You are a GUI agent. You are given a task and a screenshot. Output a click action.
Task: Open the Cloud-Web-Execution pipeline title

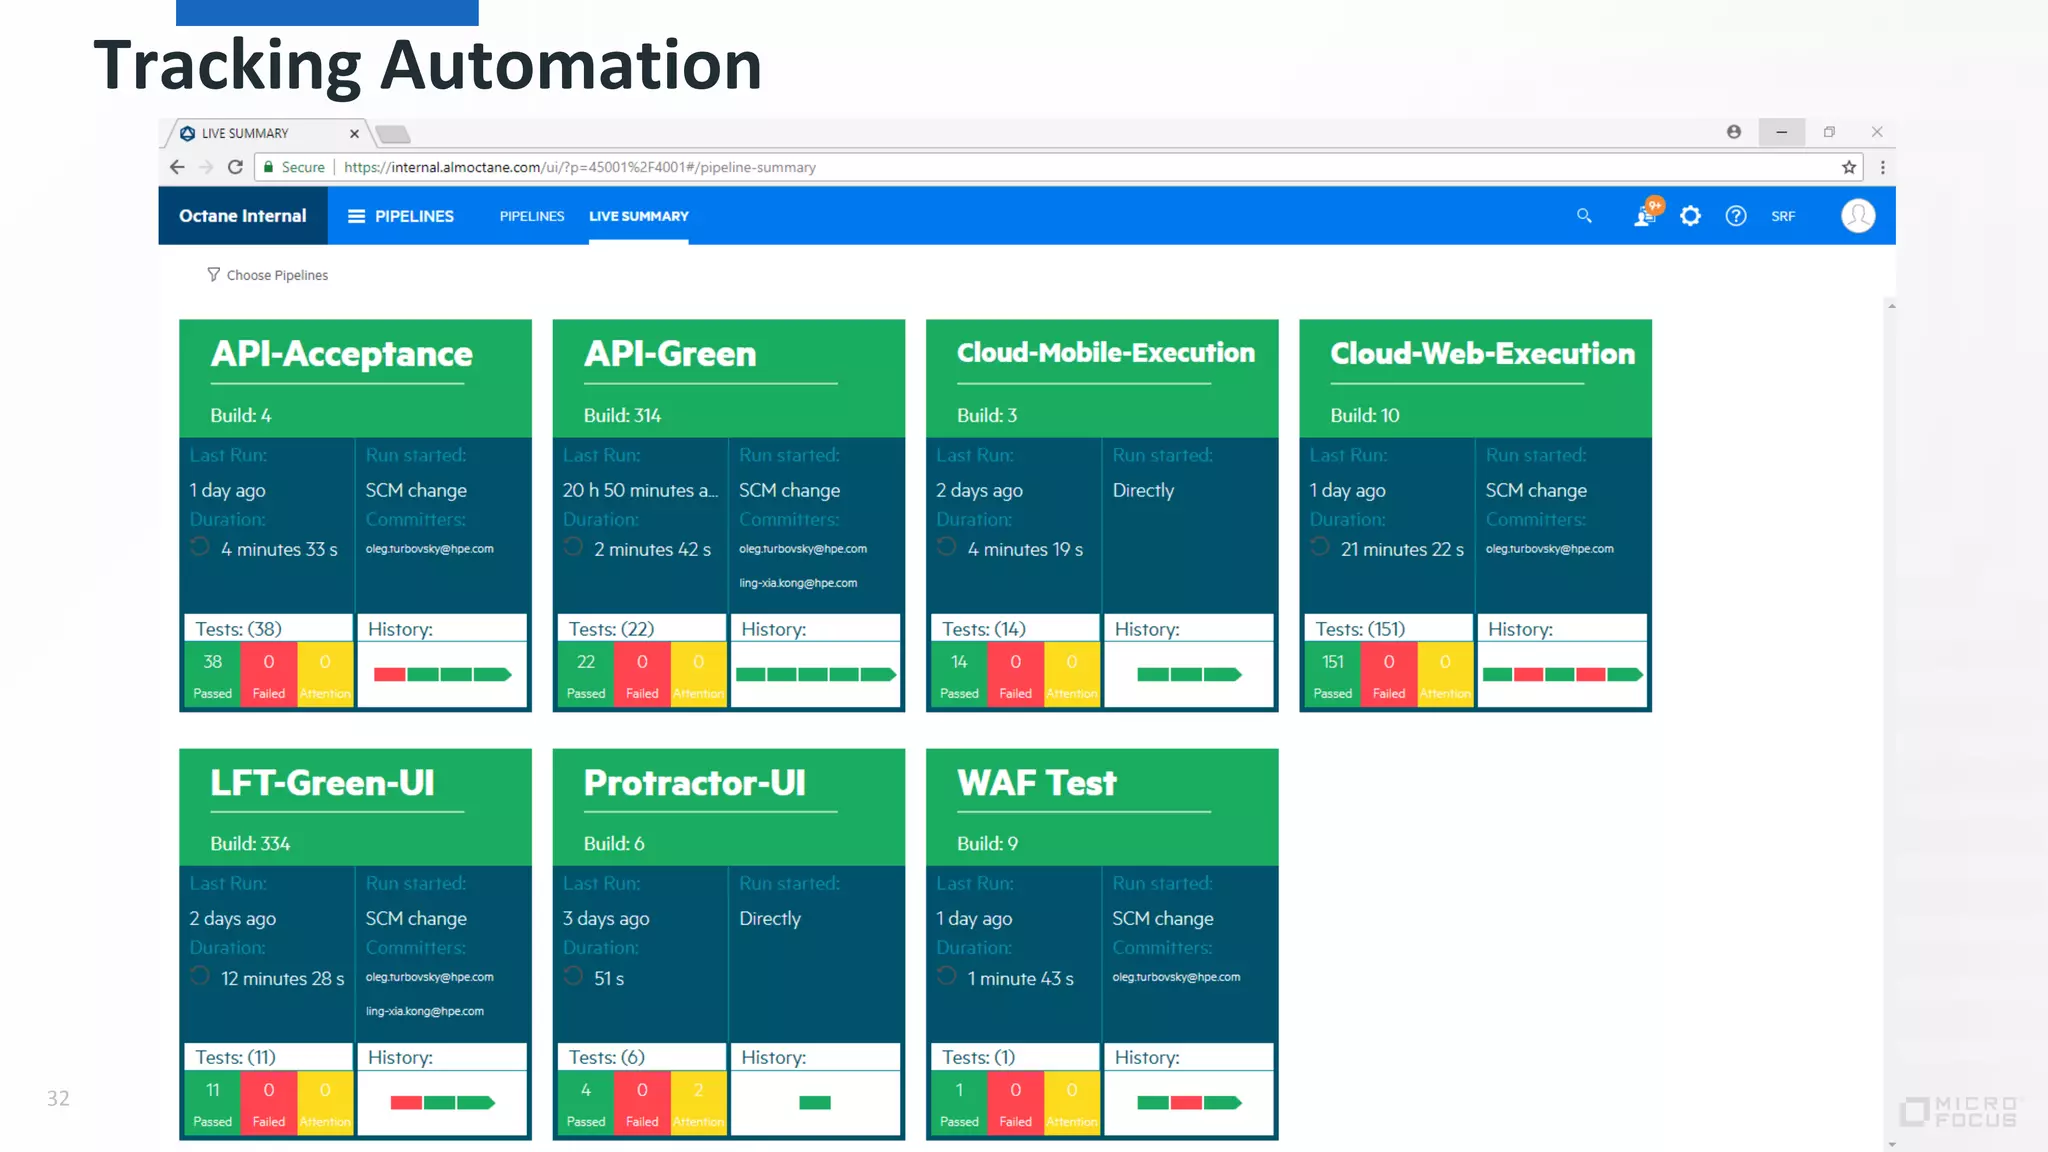[1482, 353]
